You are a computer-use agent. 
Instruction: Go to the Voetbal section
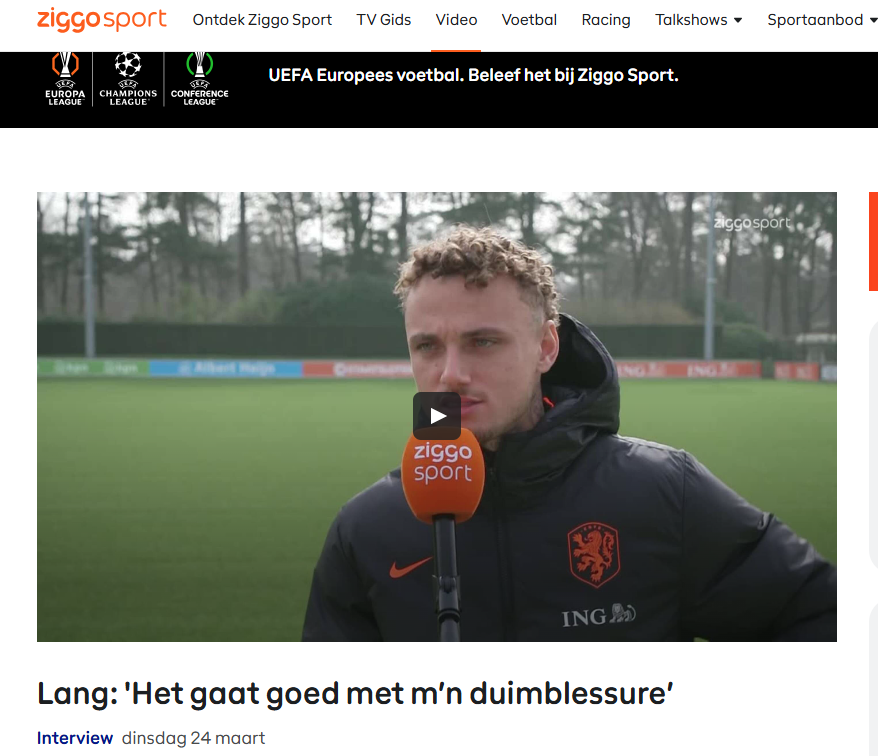click(529, 20)
